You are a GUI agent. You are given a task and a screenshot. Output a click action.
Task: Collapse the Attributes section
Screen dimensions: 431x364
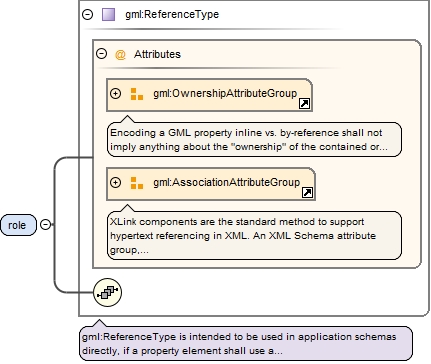pos(101,54)
